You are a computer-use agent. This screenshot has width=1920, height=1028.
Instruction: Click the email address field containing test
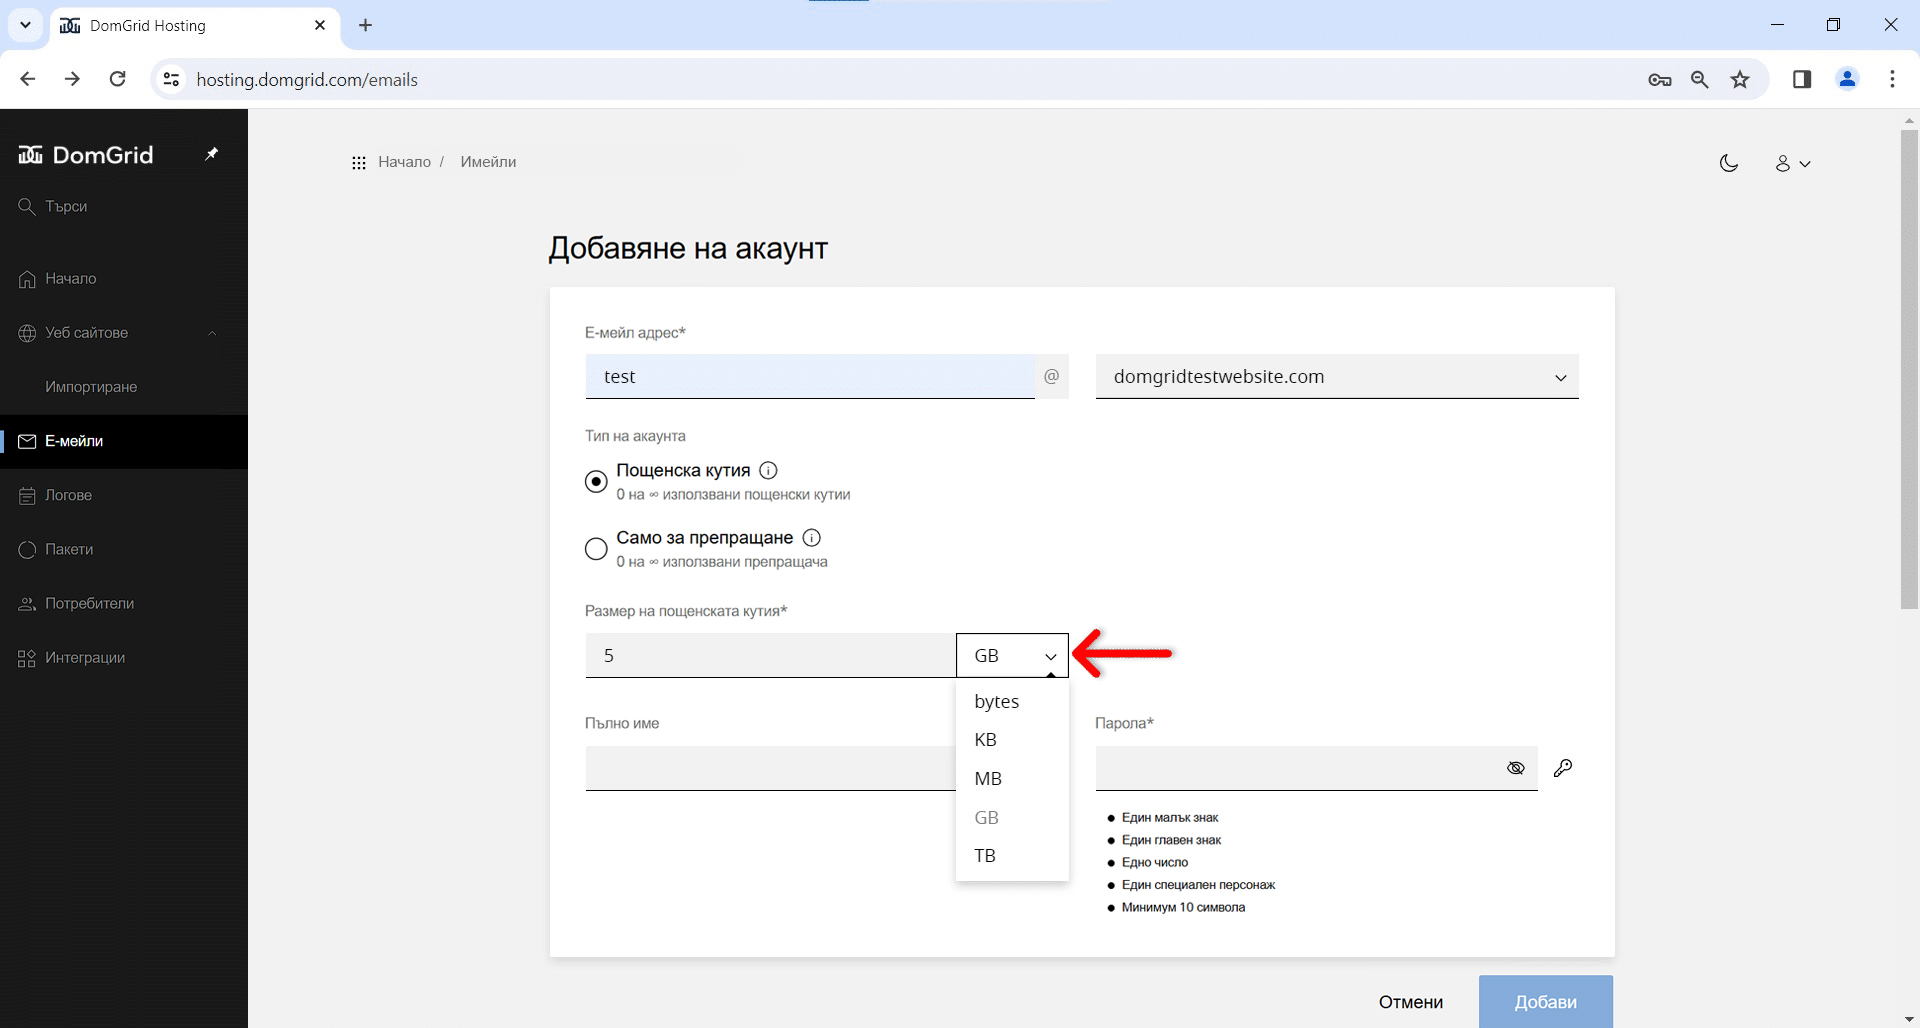810,376
